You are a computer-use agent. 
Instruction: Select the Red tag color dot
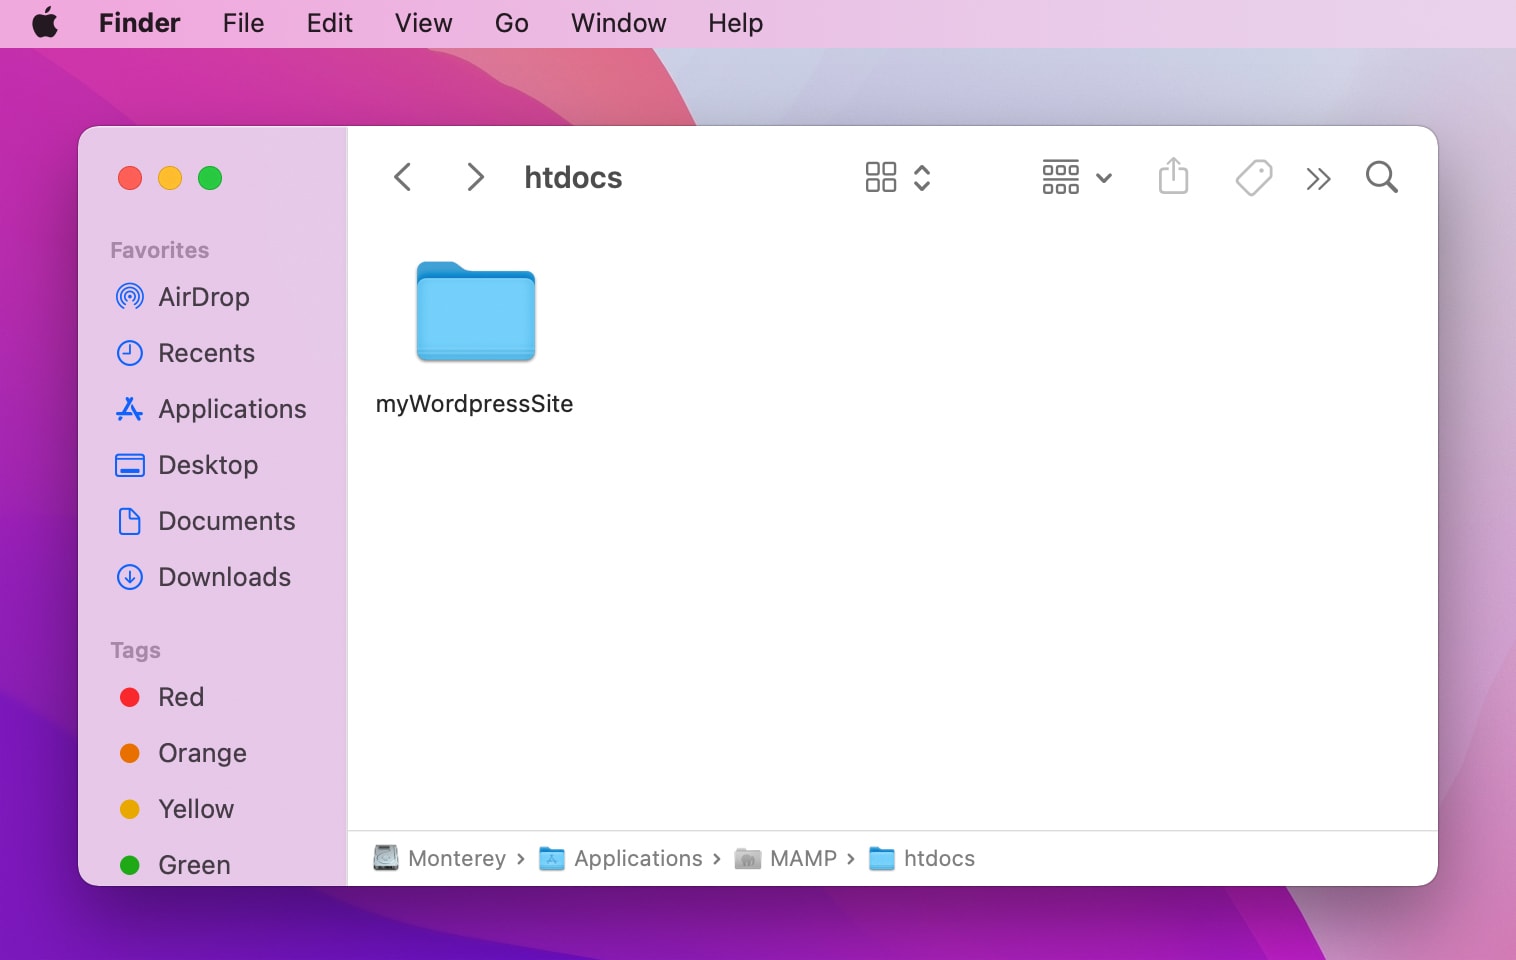pyautogui.click(x=130, y=697)
